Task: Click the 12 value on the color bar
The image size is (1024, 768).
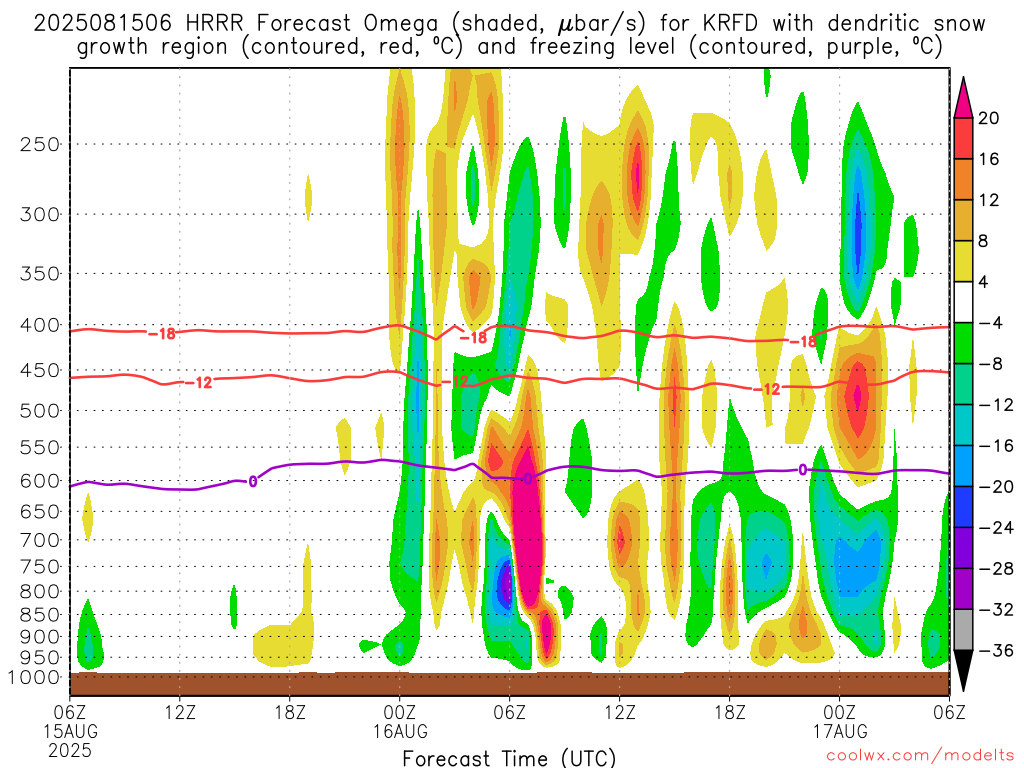Action: click(989, 200)
